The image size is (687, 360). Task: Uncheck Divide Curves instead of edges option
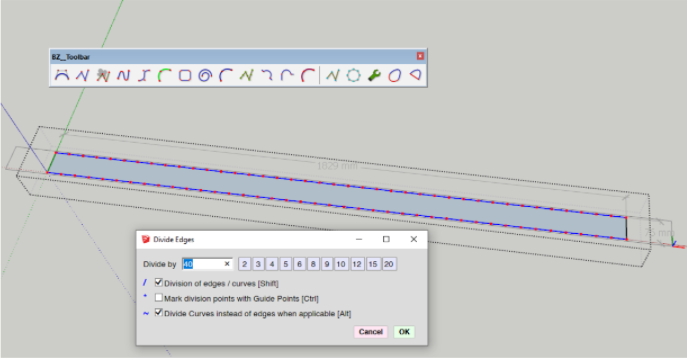(x=159, y=313)
